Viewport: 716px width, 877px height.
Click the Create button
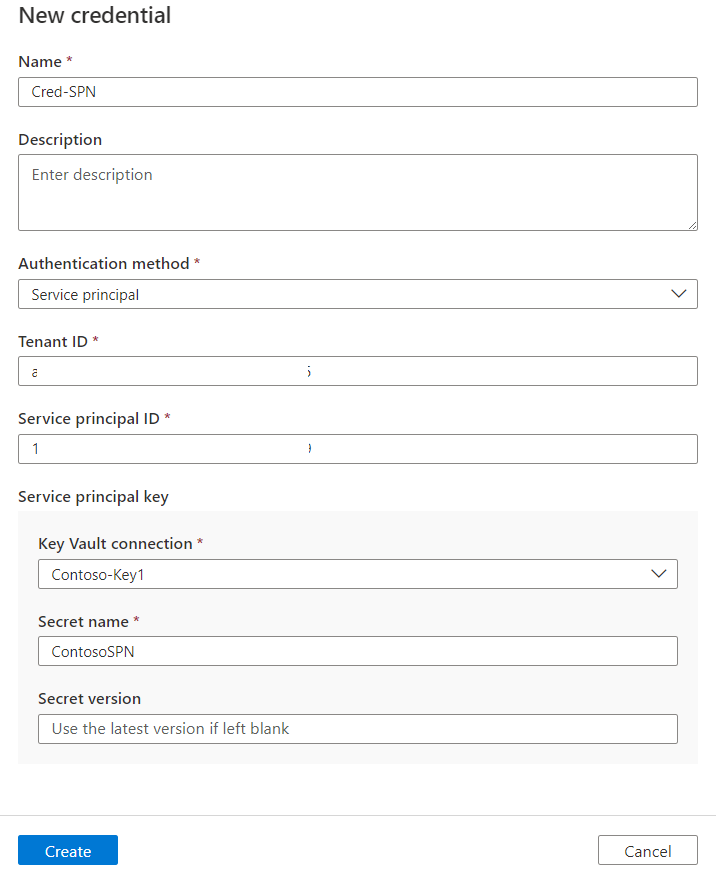click(x=67, y=850)
